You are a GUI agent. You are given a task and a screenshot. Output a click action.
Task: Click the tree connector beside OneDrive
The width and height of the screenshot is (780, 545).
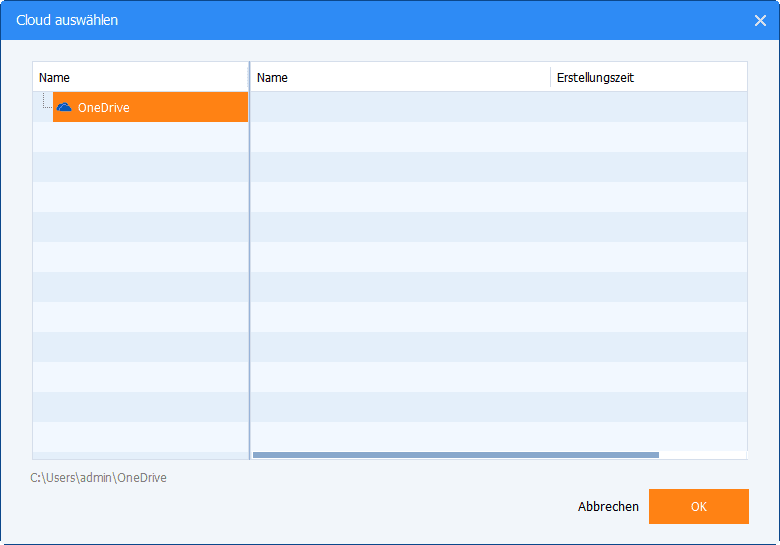45,105
